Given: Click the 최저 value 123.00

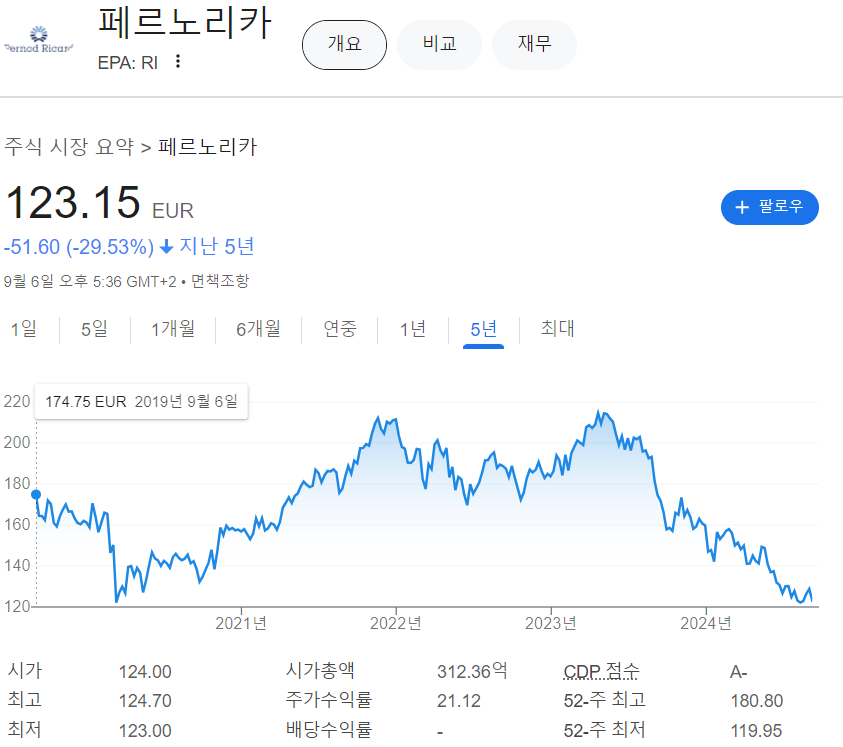Looking at the screenshot, I should point(145,731).
